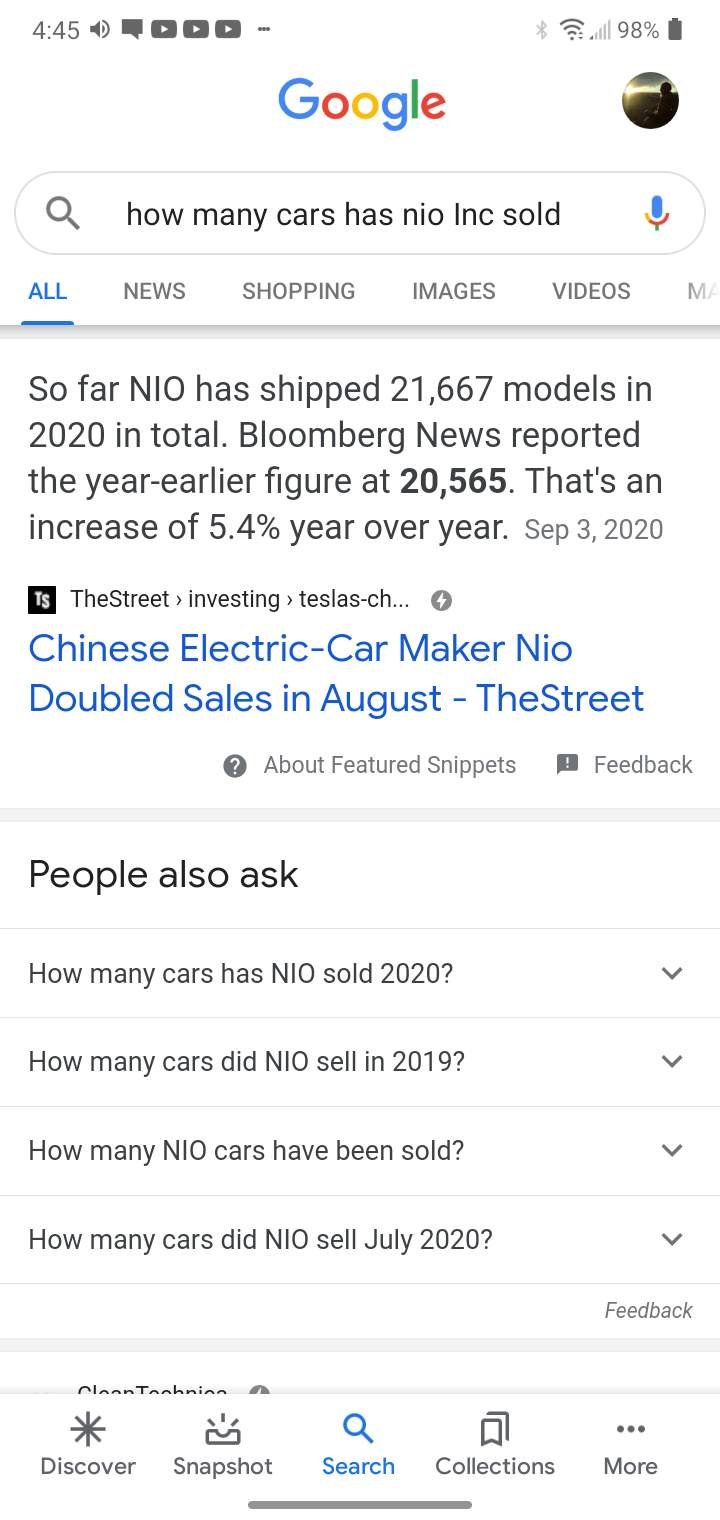
Task: Switch to the Shopping results tab
Action: (x=298, y=291)
